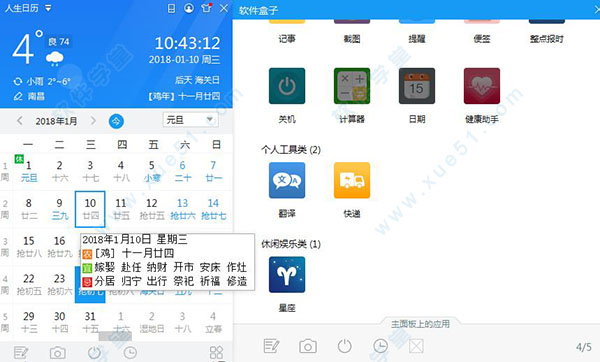Viewport: 600px width, 362px height.
Task: Click the 后天 海关日 festival reminder
Action: coord(197,80)
